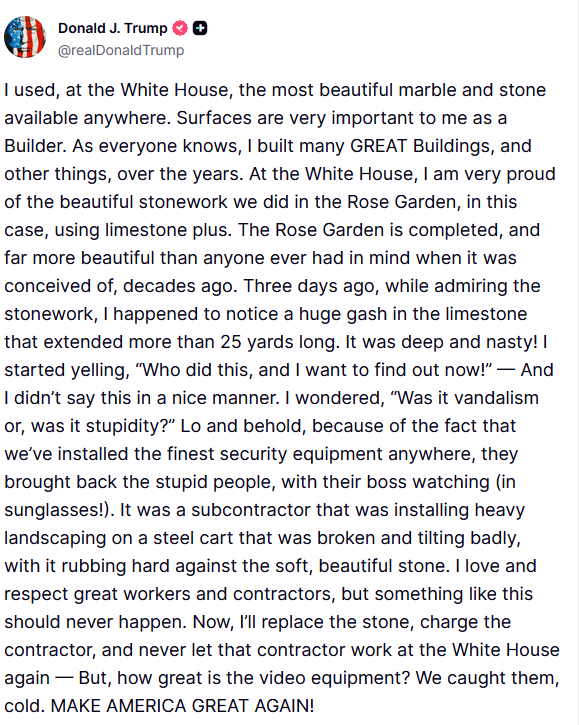This screenshot has height=725, width=579.
Task: Open the Donald J. Trump display name
Action: (x=112, y=28)
